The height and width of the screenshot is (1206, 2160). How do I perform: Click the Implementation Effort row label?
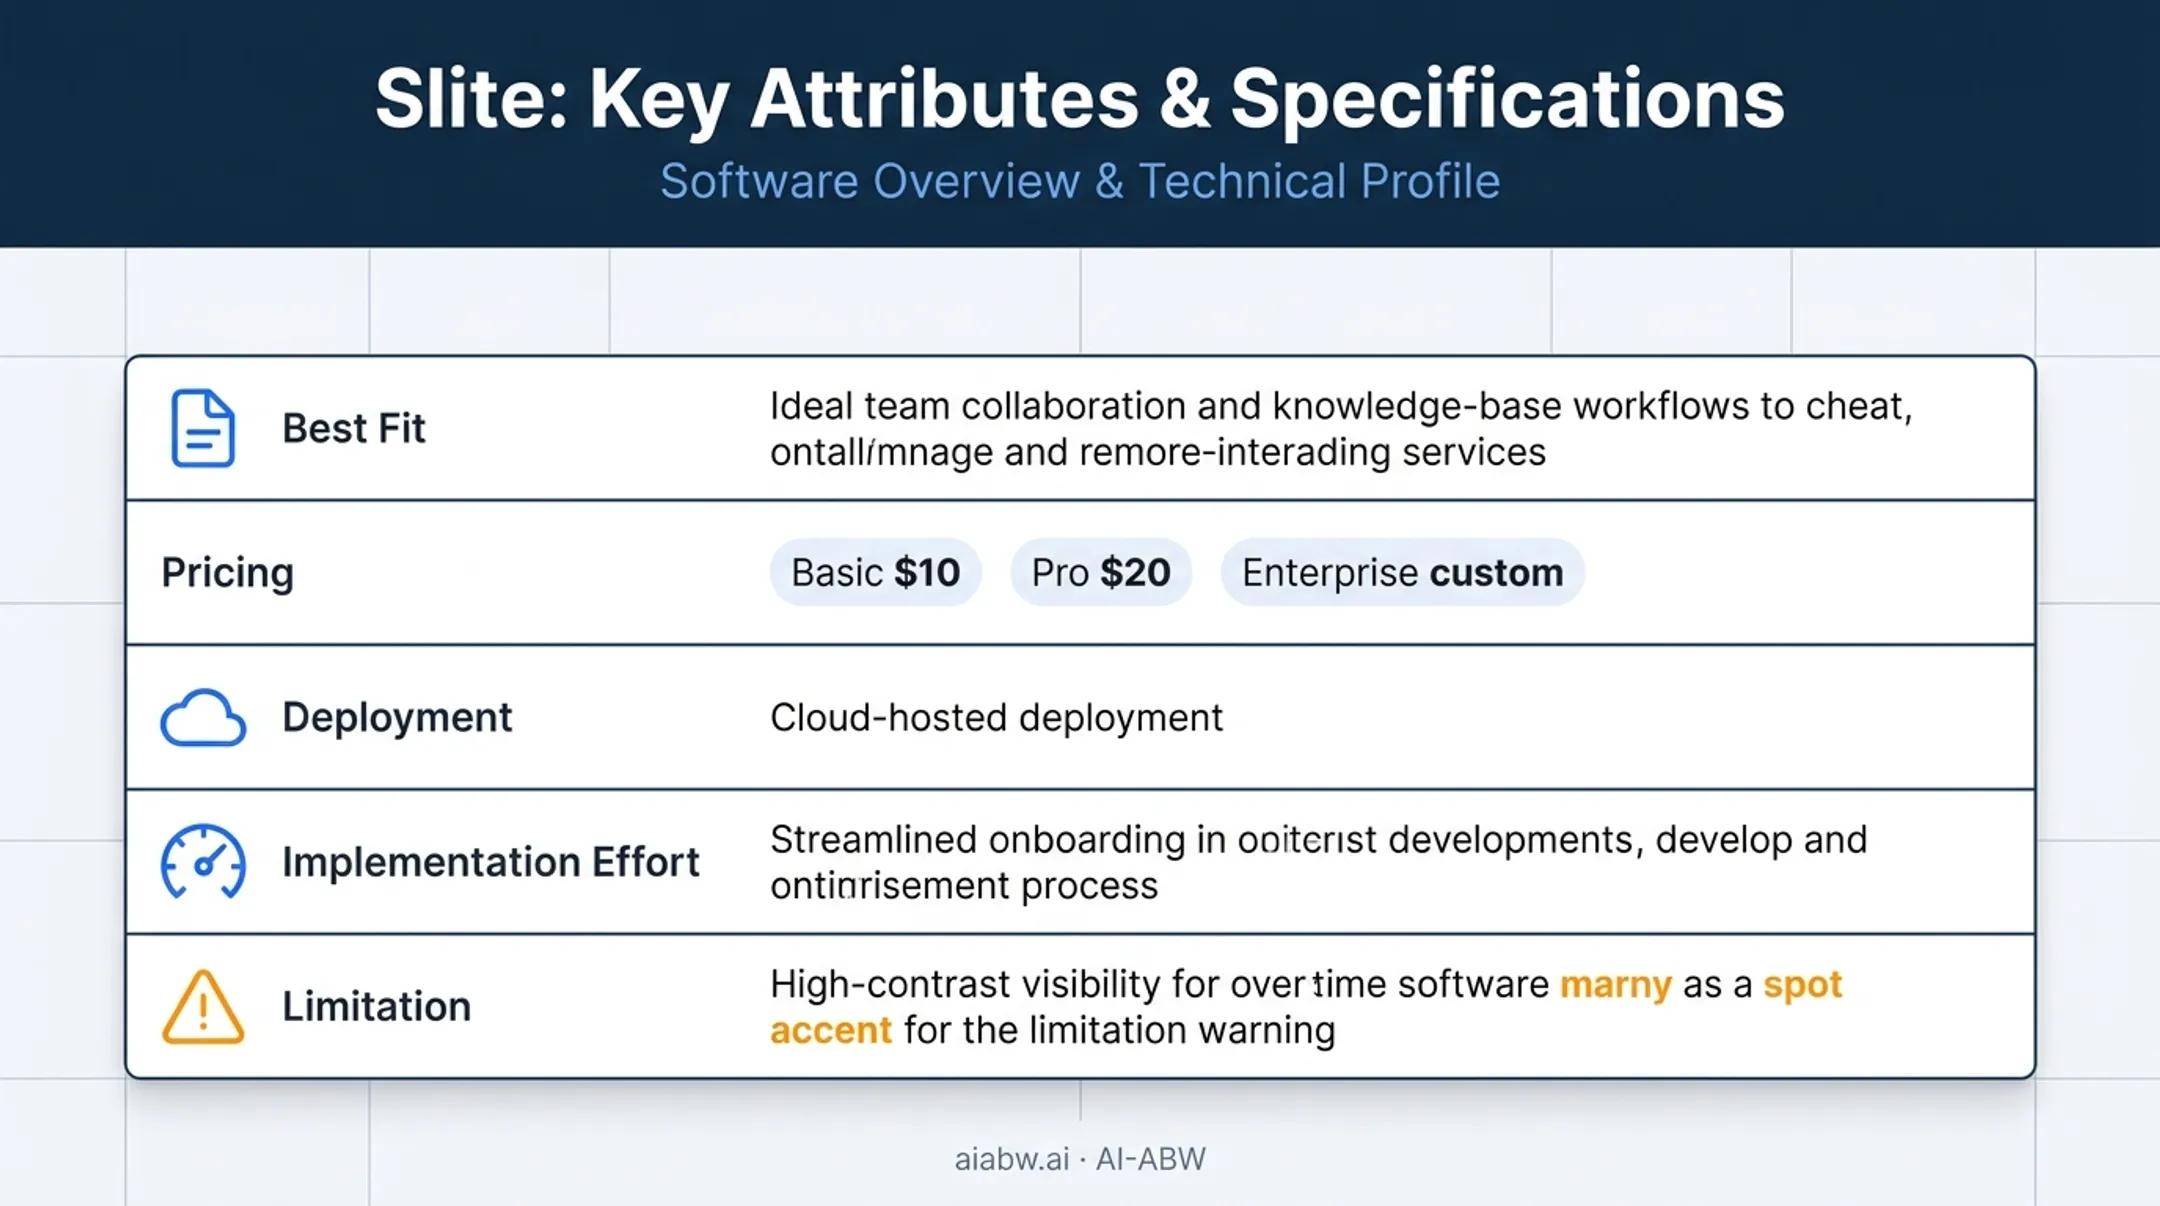click(491, 862)
